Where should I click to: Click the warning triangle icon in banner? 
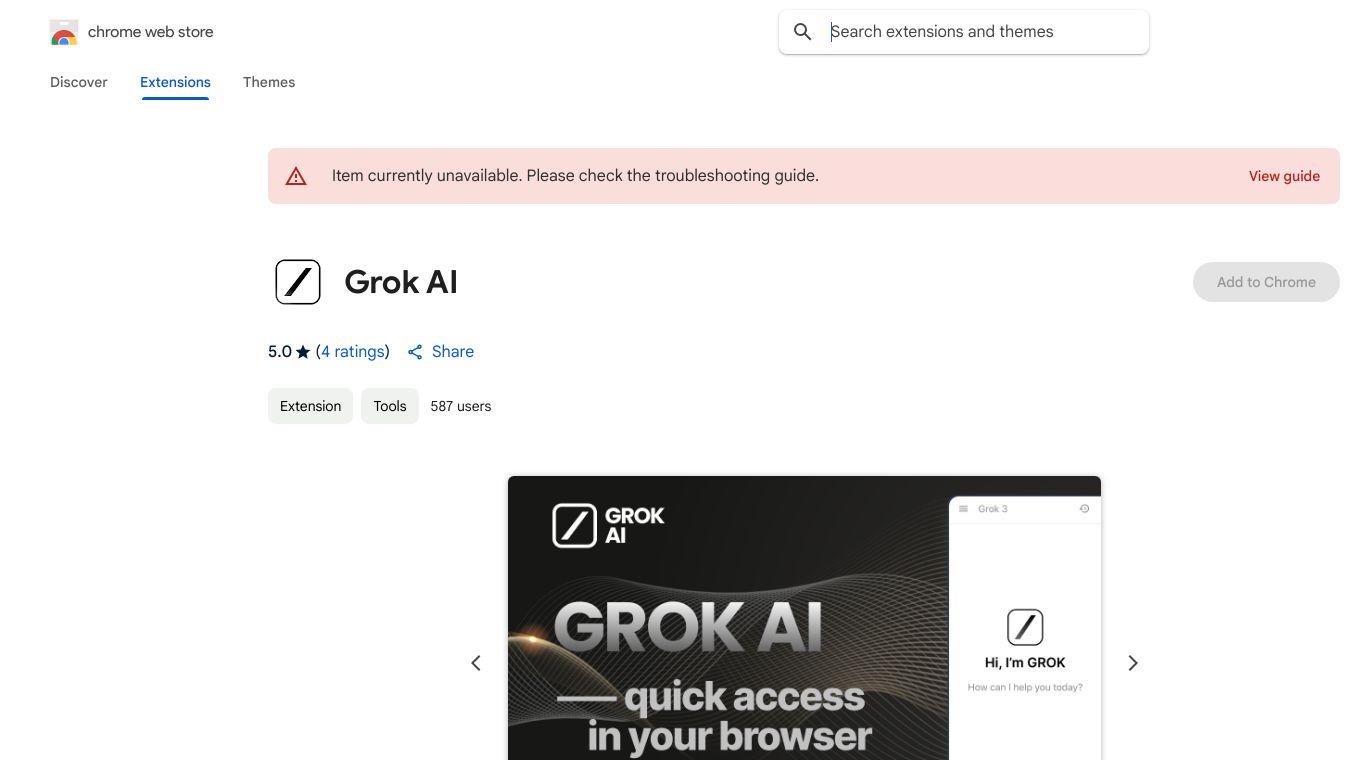pos(296,176)
